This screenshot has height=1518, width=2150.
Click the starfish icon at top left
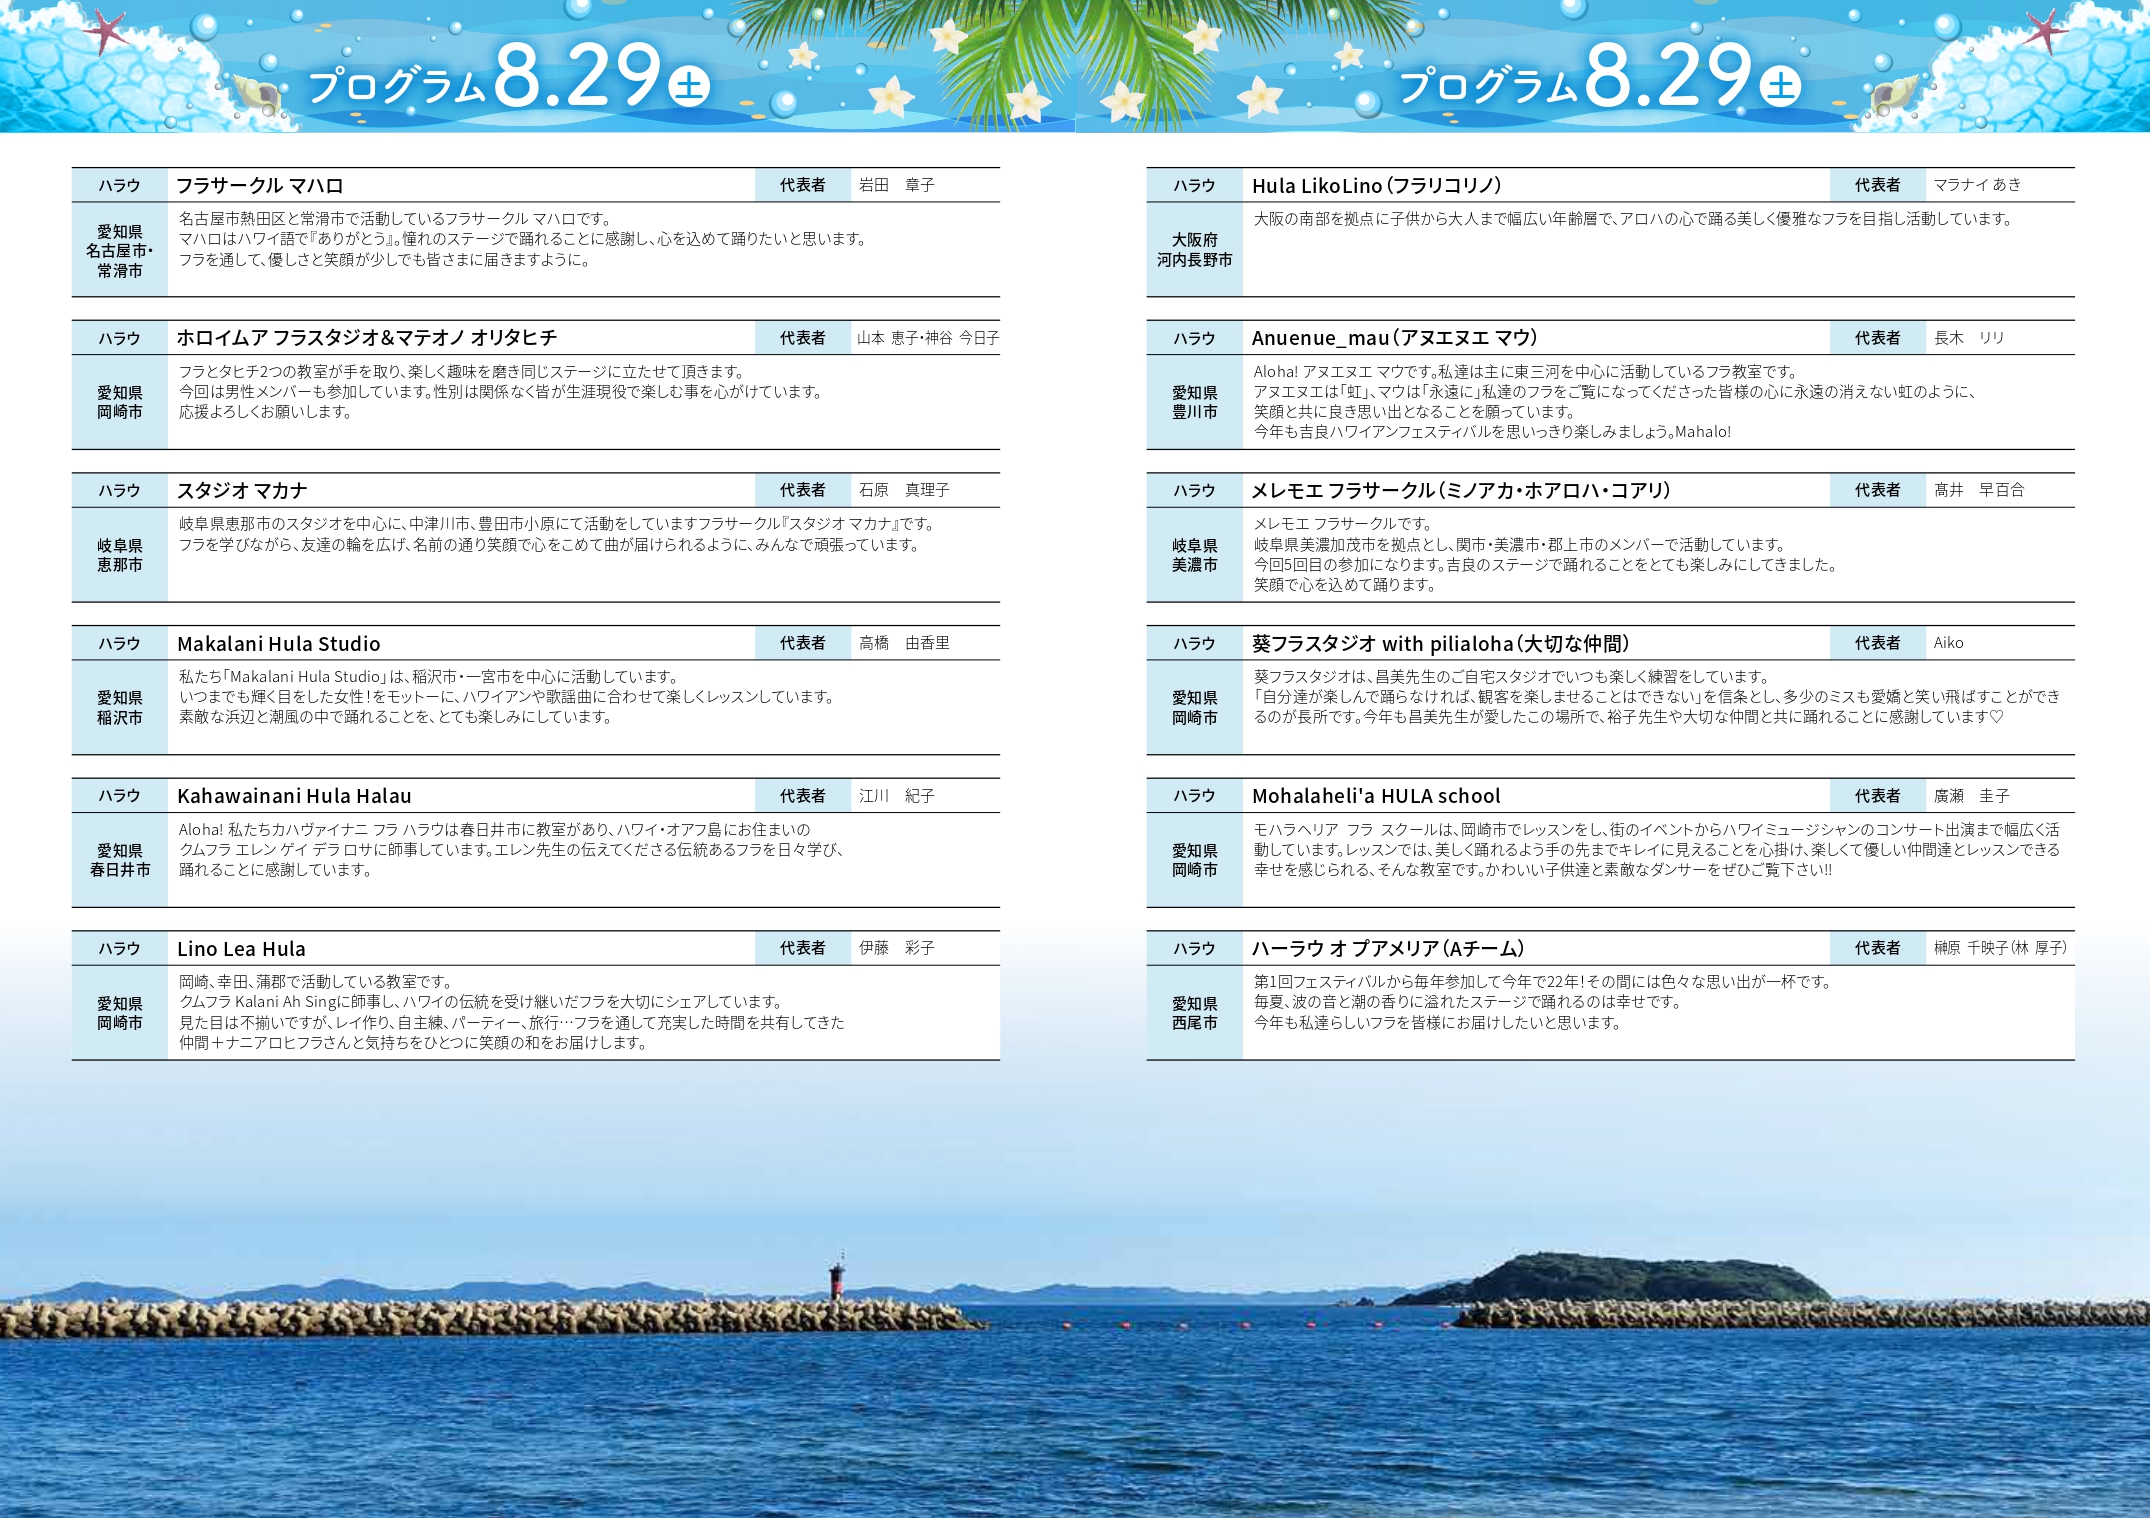coord(106,31)
